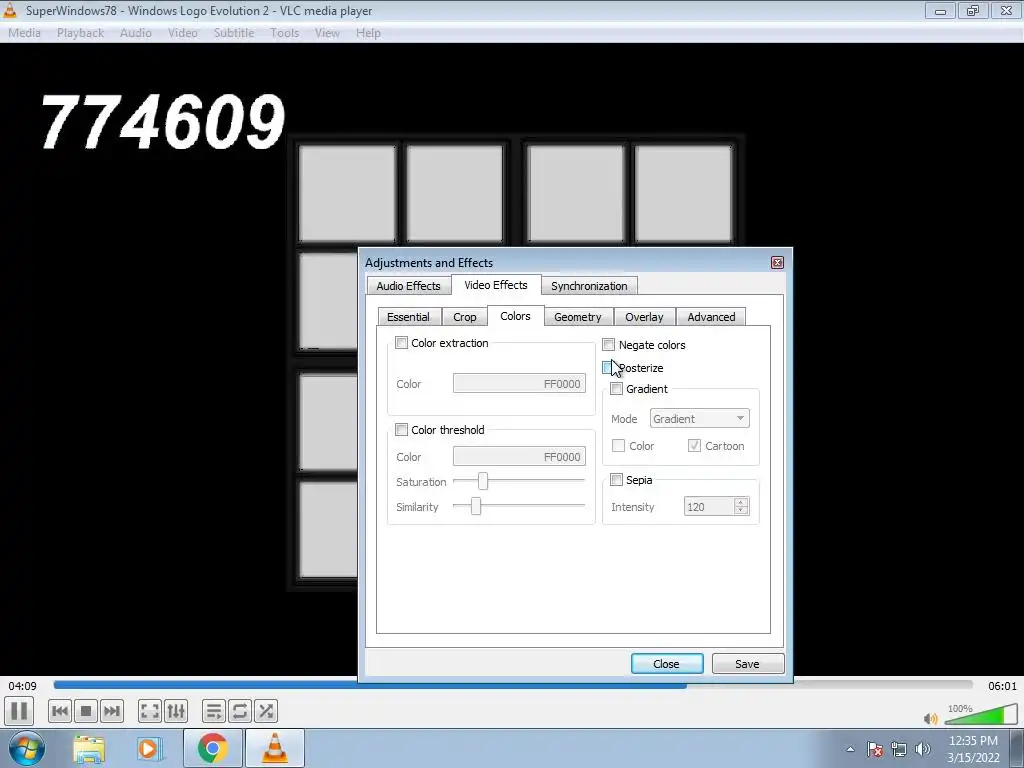Open the Audio menu

[135, 33]
